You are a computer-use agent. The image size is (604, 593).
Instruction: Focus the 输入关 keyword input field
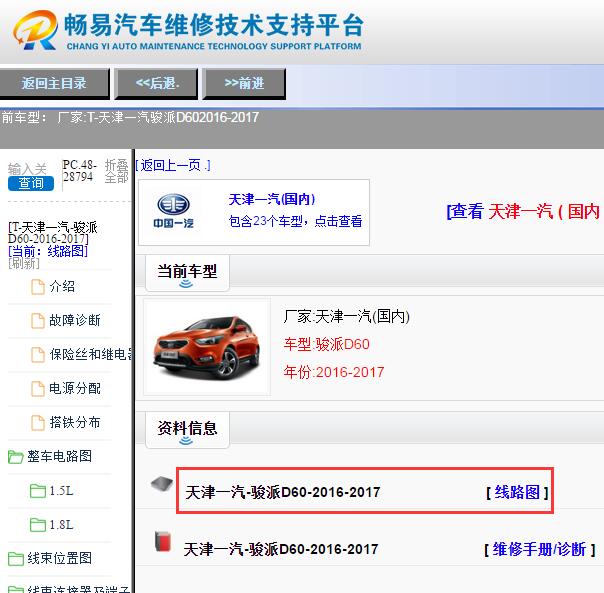coord(27,169)
